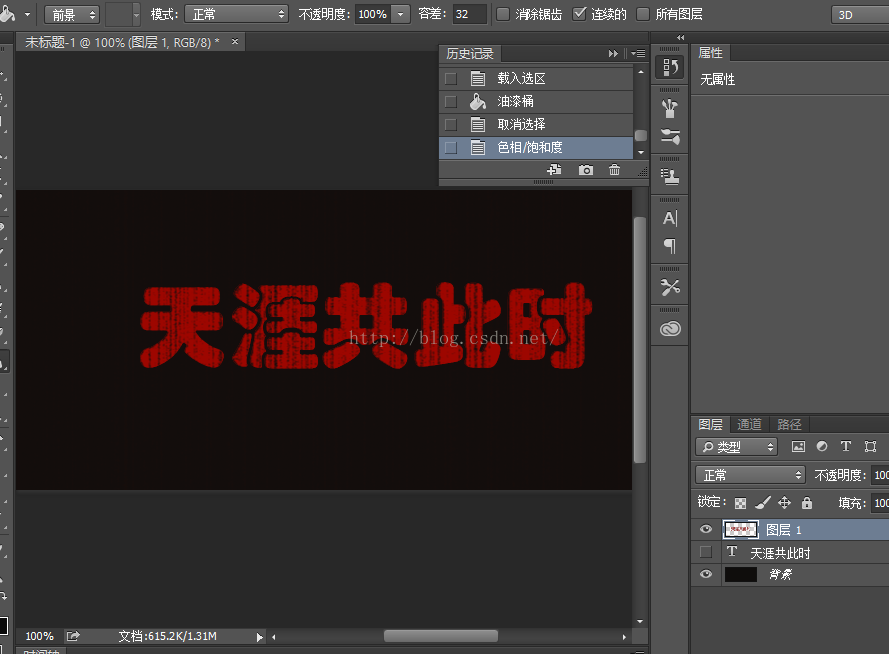The width and height of the screenshot is (889, 654).
Task: Collapse the panel dock double-arrow
Action: point(680,37)
